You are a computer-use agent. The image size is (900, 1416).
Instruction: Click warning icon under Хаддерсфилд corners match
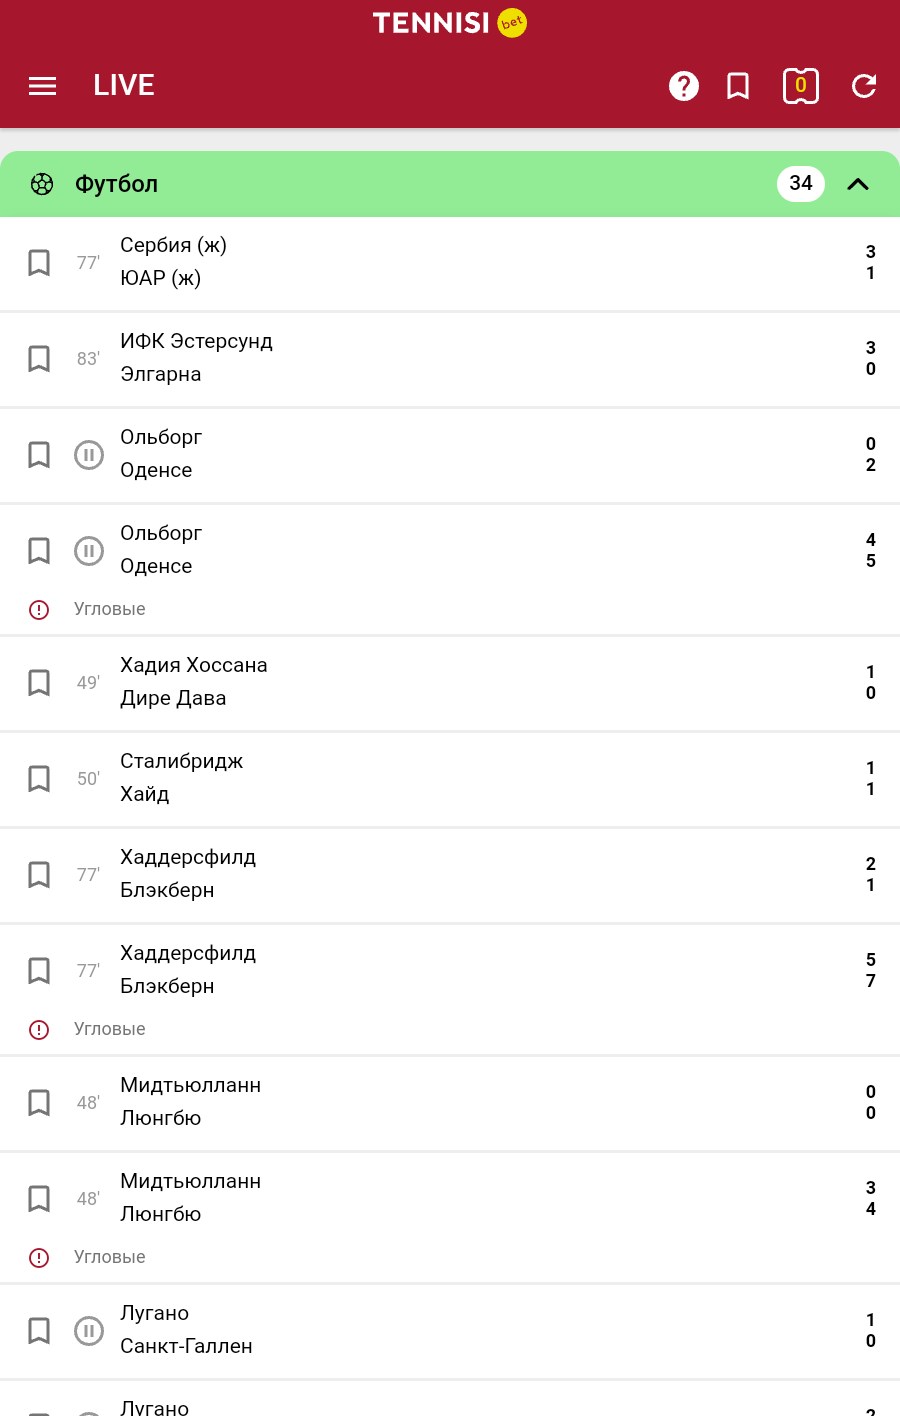point(39,1030)
